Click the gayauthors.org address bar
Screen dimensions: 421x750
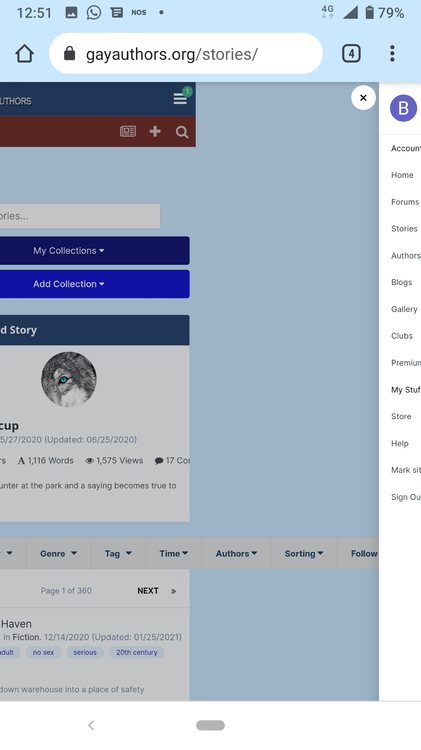point(186,54)
